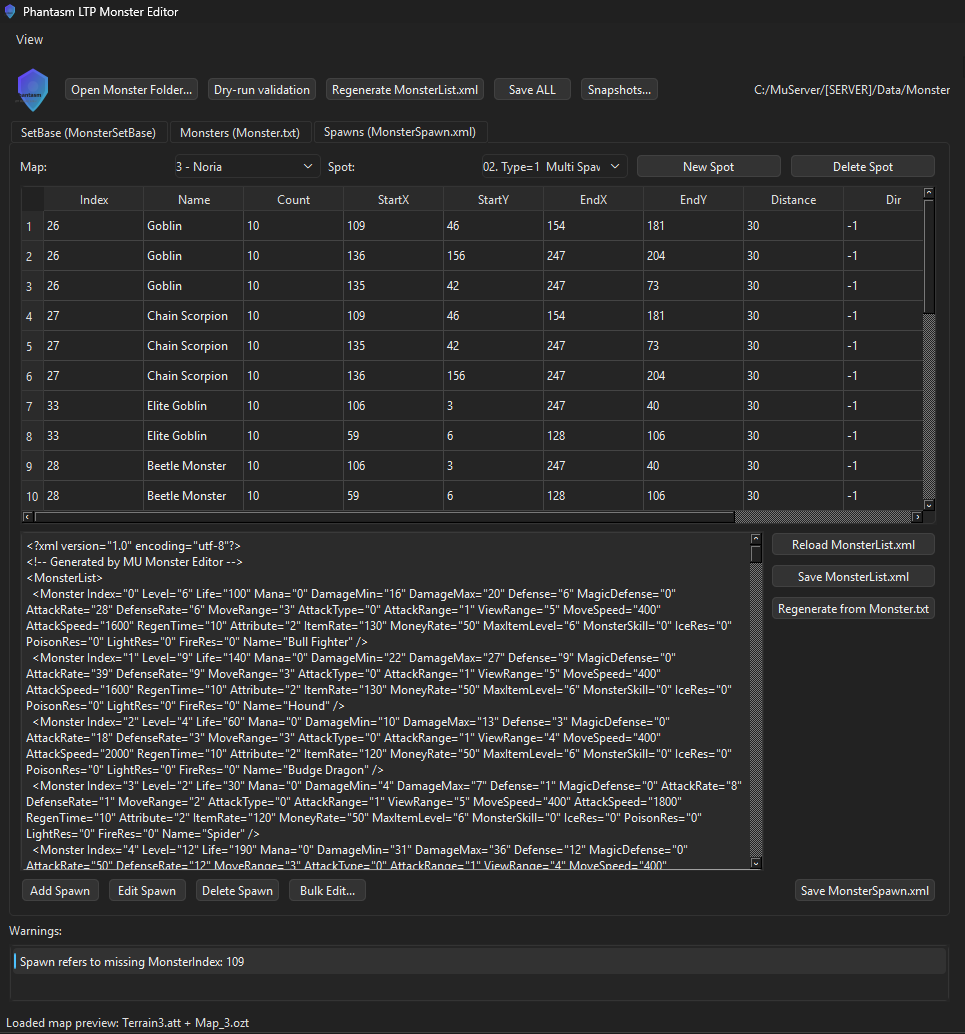The image size is (965, 1034).
Task: Click Save MonsterList.xml button
Action: click(x=853, y=577)
